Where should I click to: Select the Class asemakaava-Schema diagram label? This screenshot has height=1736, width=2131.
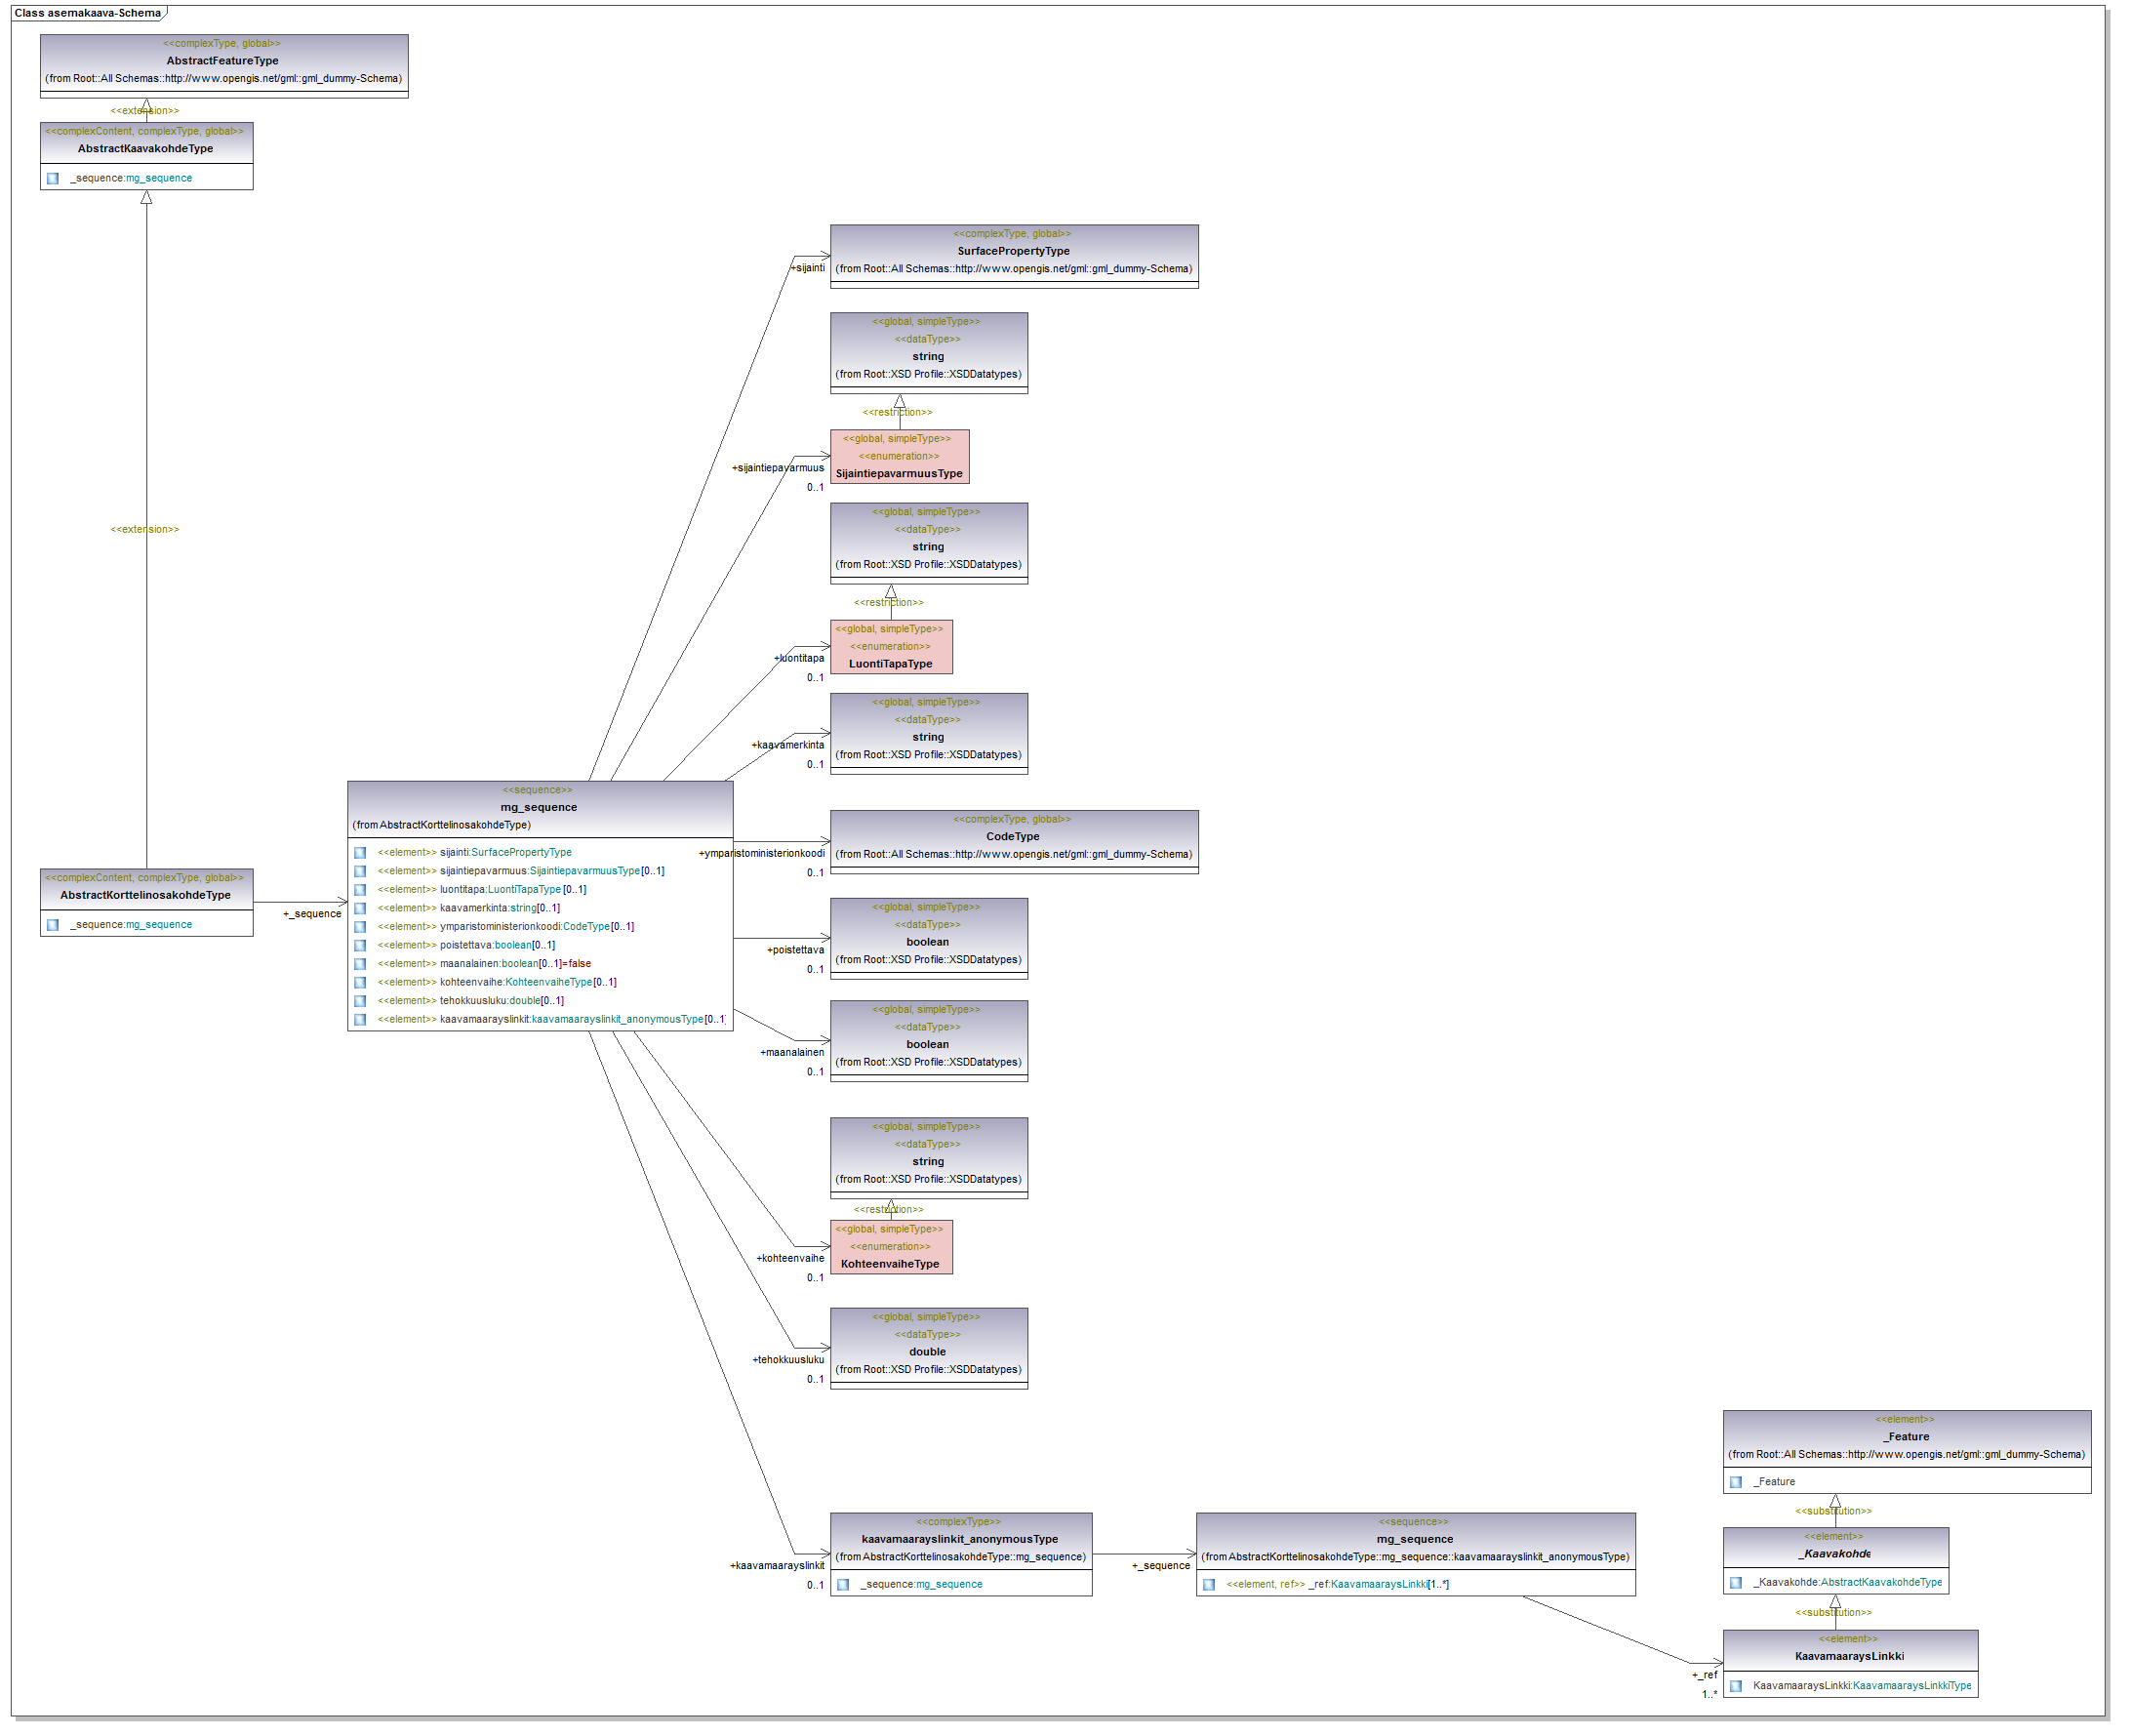[x=88, y=13]
